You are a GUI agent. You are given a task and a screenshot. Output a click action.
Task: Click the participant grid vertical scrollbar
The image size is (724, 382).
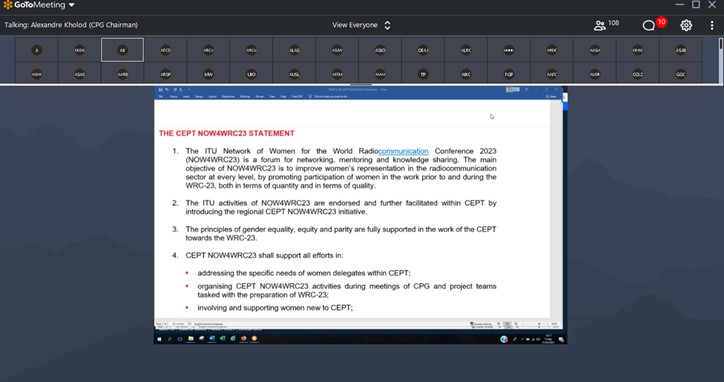(721, 60)
